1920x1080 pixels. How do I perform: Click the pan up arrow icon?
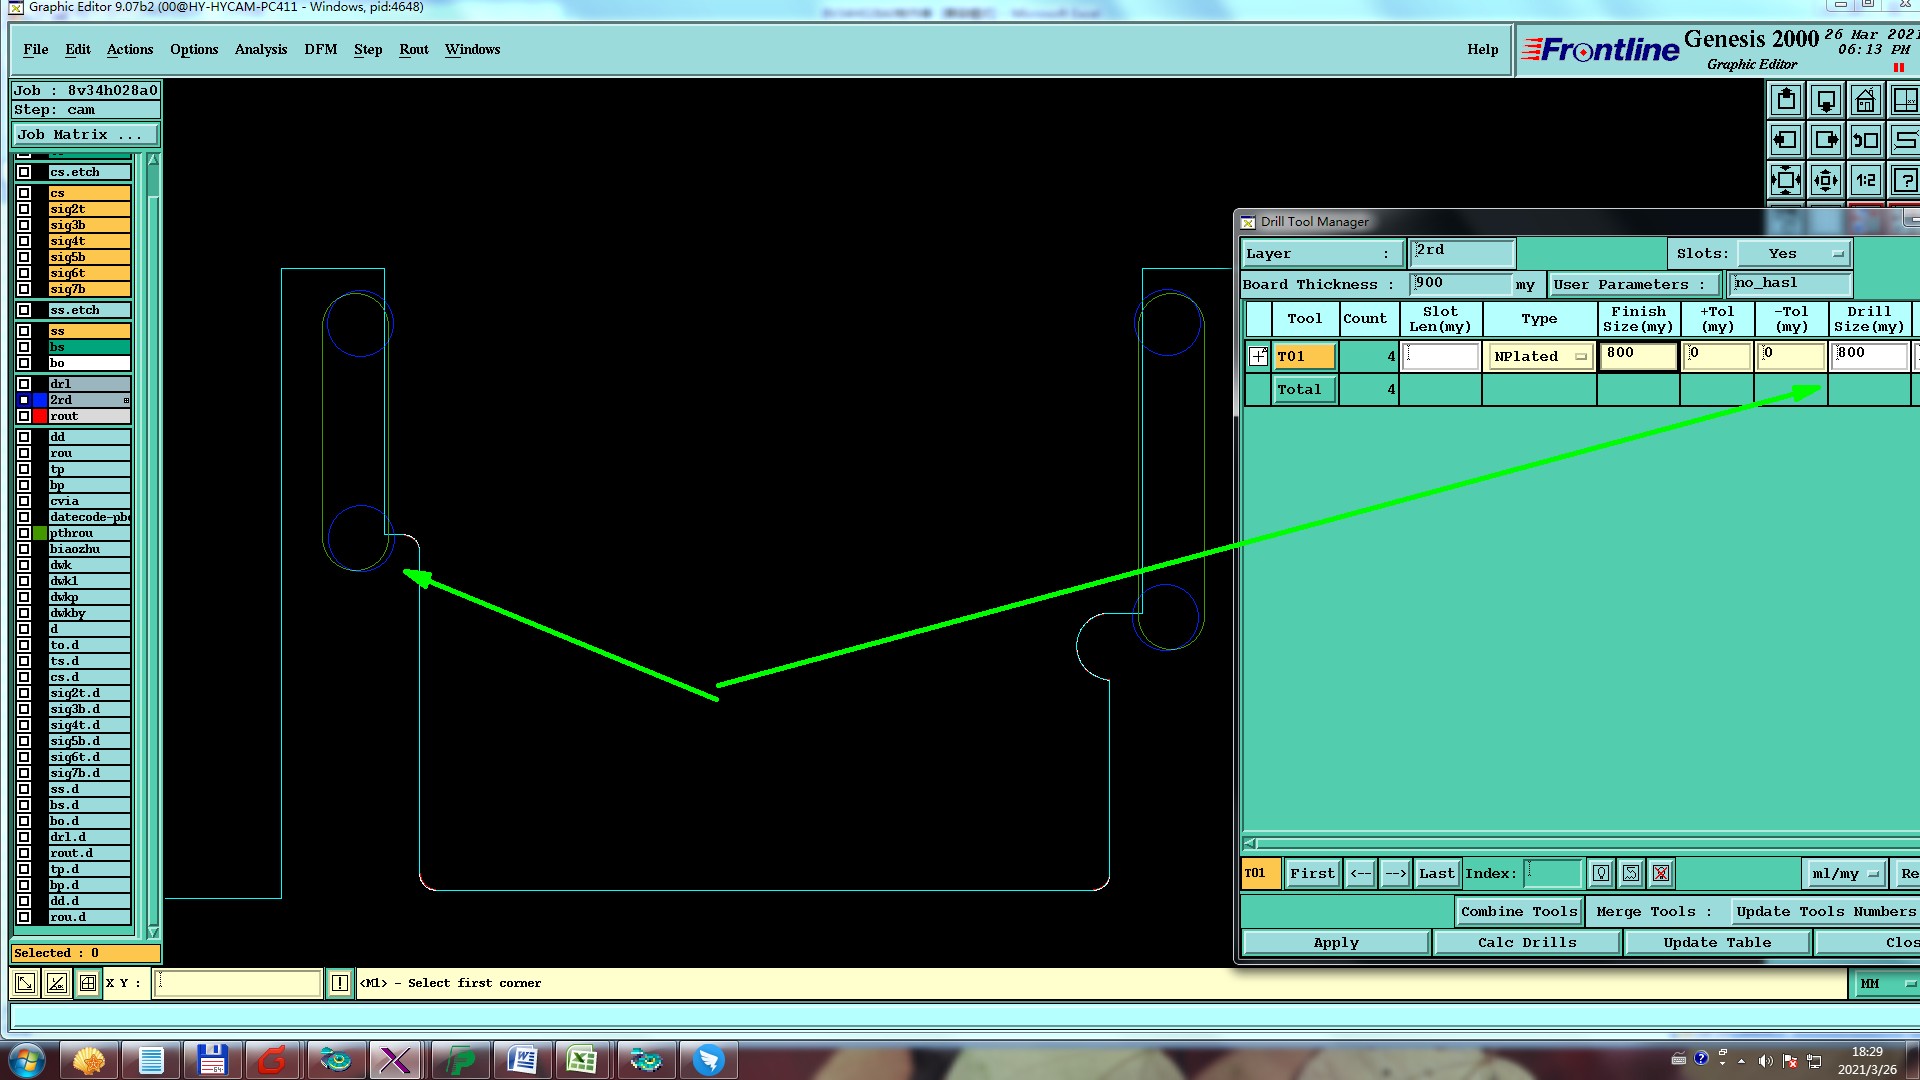pyautogui.click(x=1786, y=100)
